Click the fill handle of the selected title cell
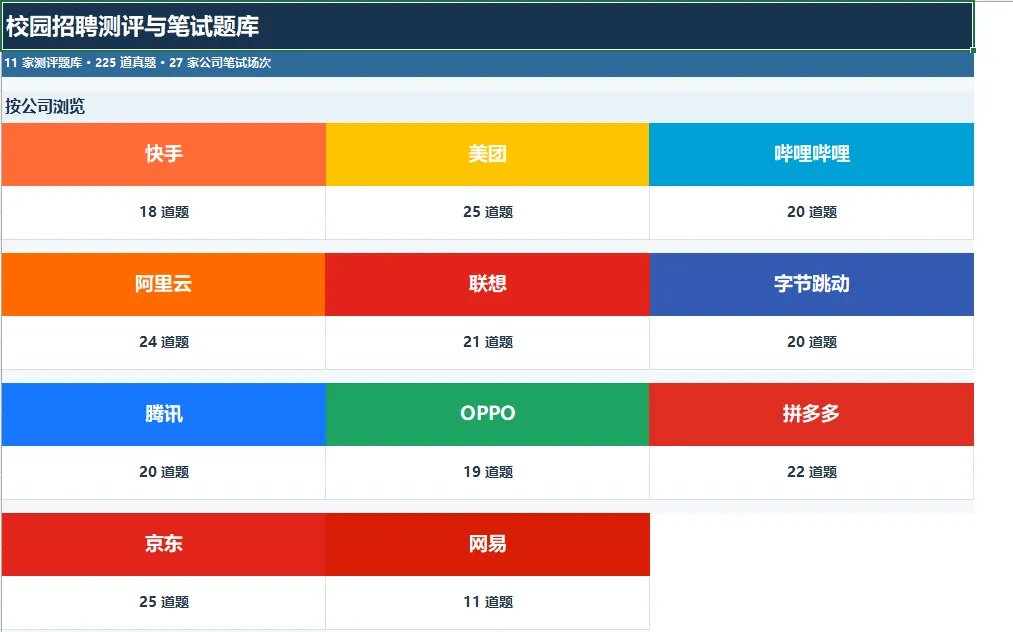 click(973, 50)
